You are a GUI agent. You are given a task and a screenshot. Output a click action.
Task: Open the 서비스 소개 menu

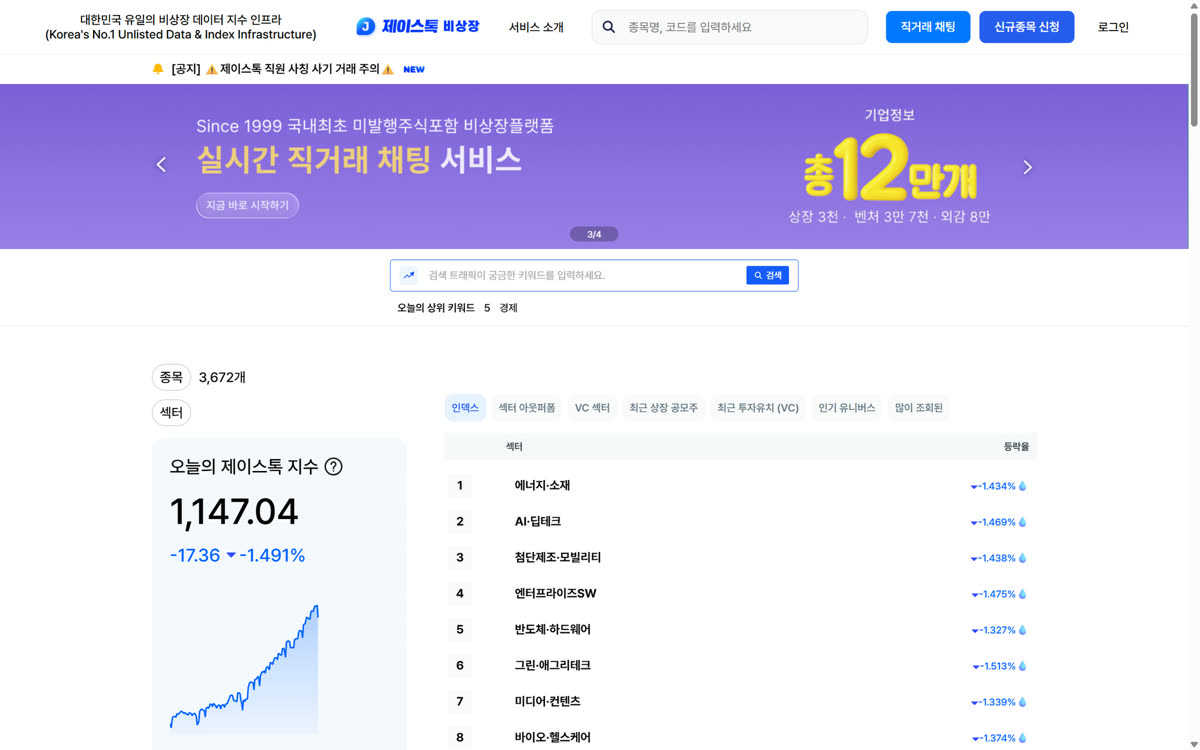[536, 27]
